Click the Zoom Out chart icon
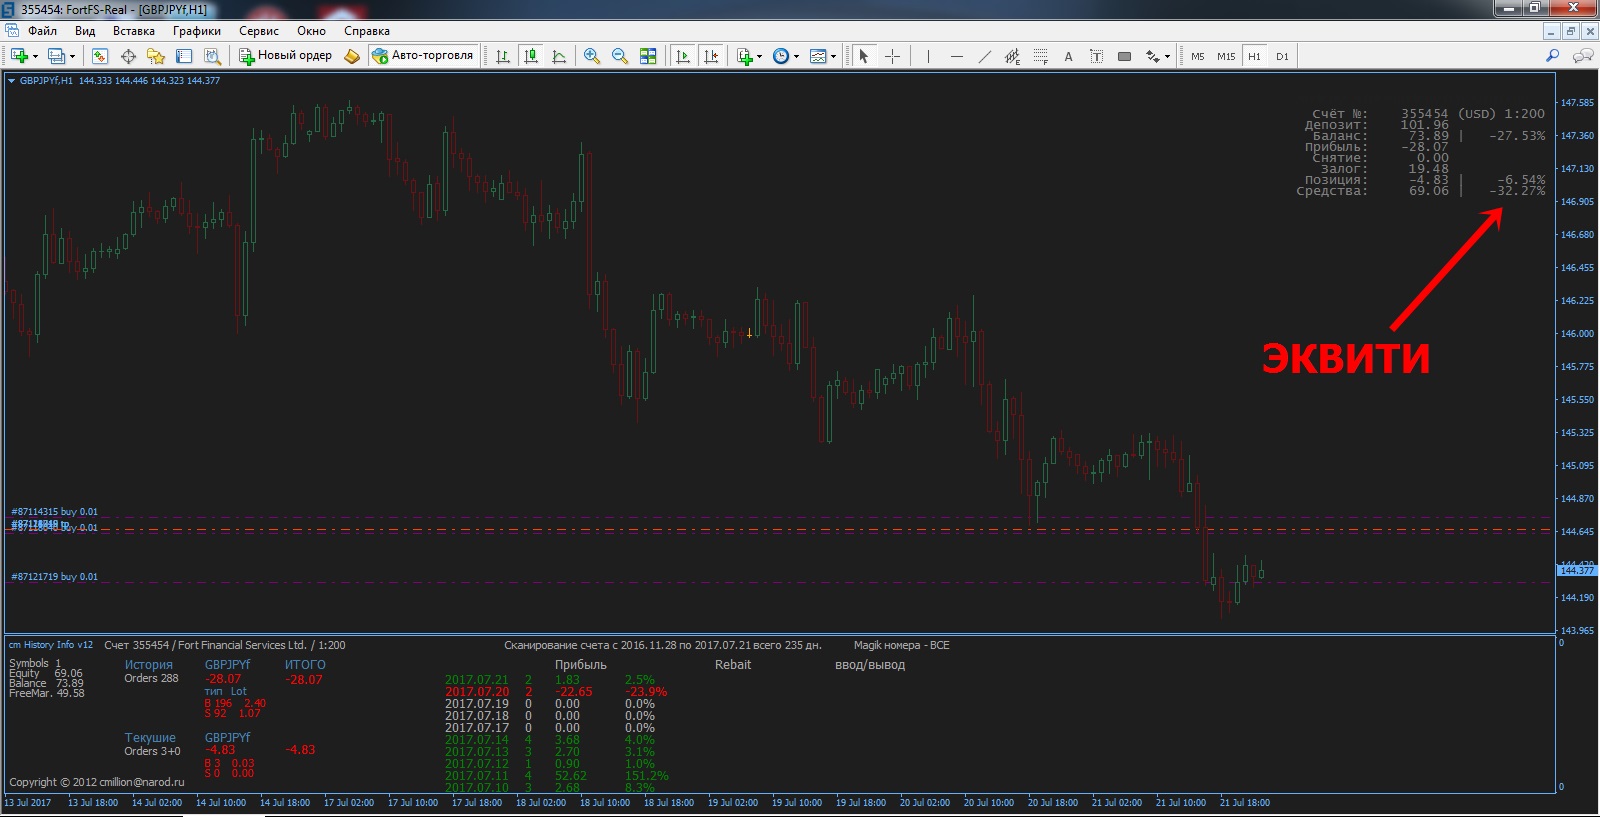Image resolution: width=1600 pixels, height=817 pixels. (x=620, y=56)
